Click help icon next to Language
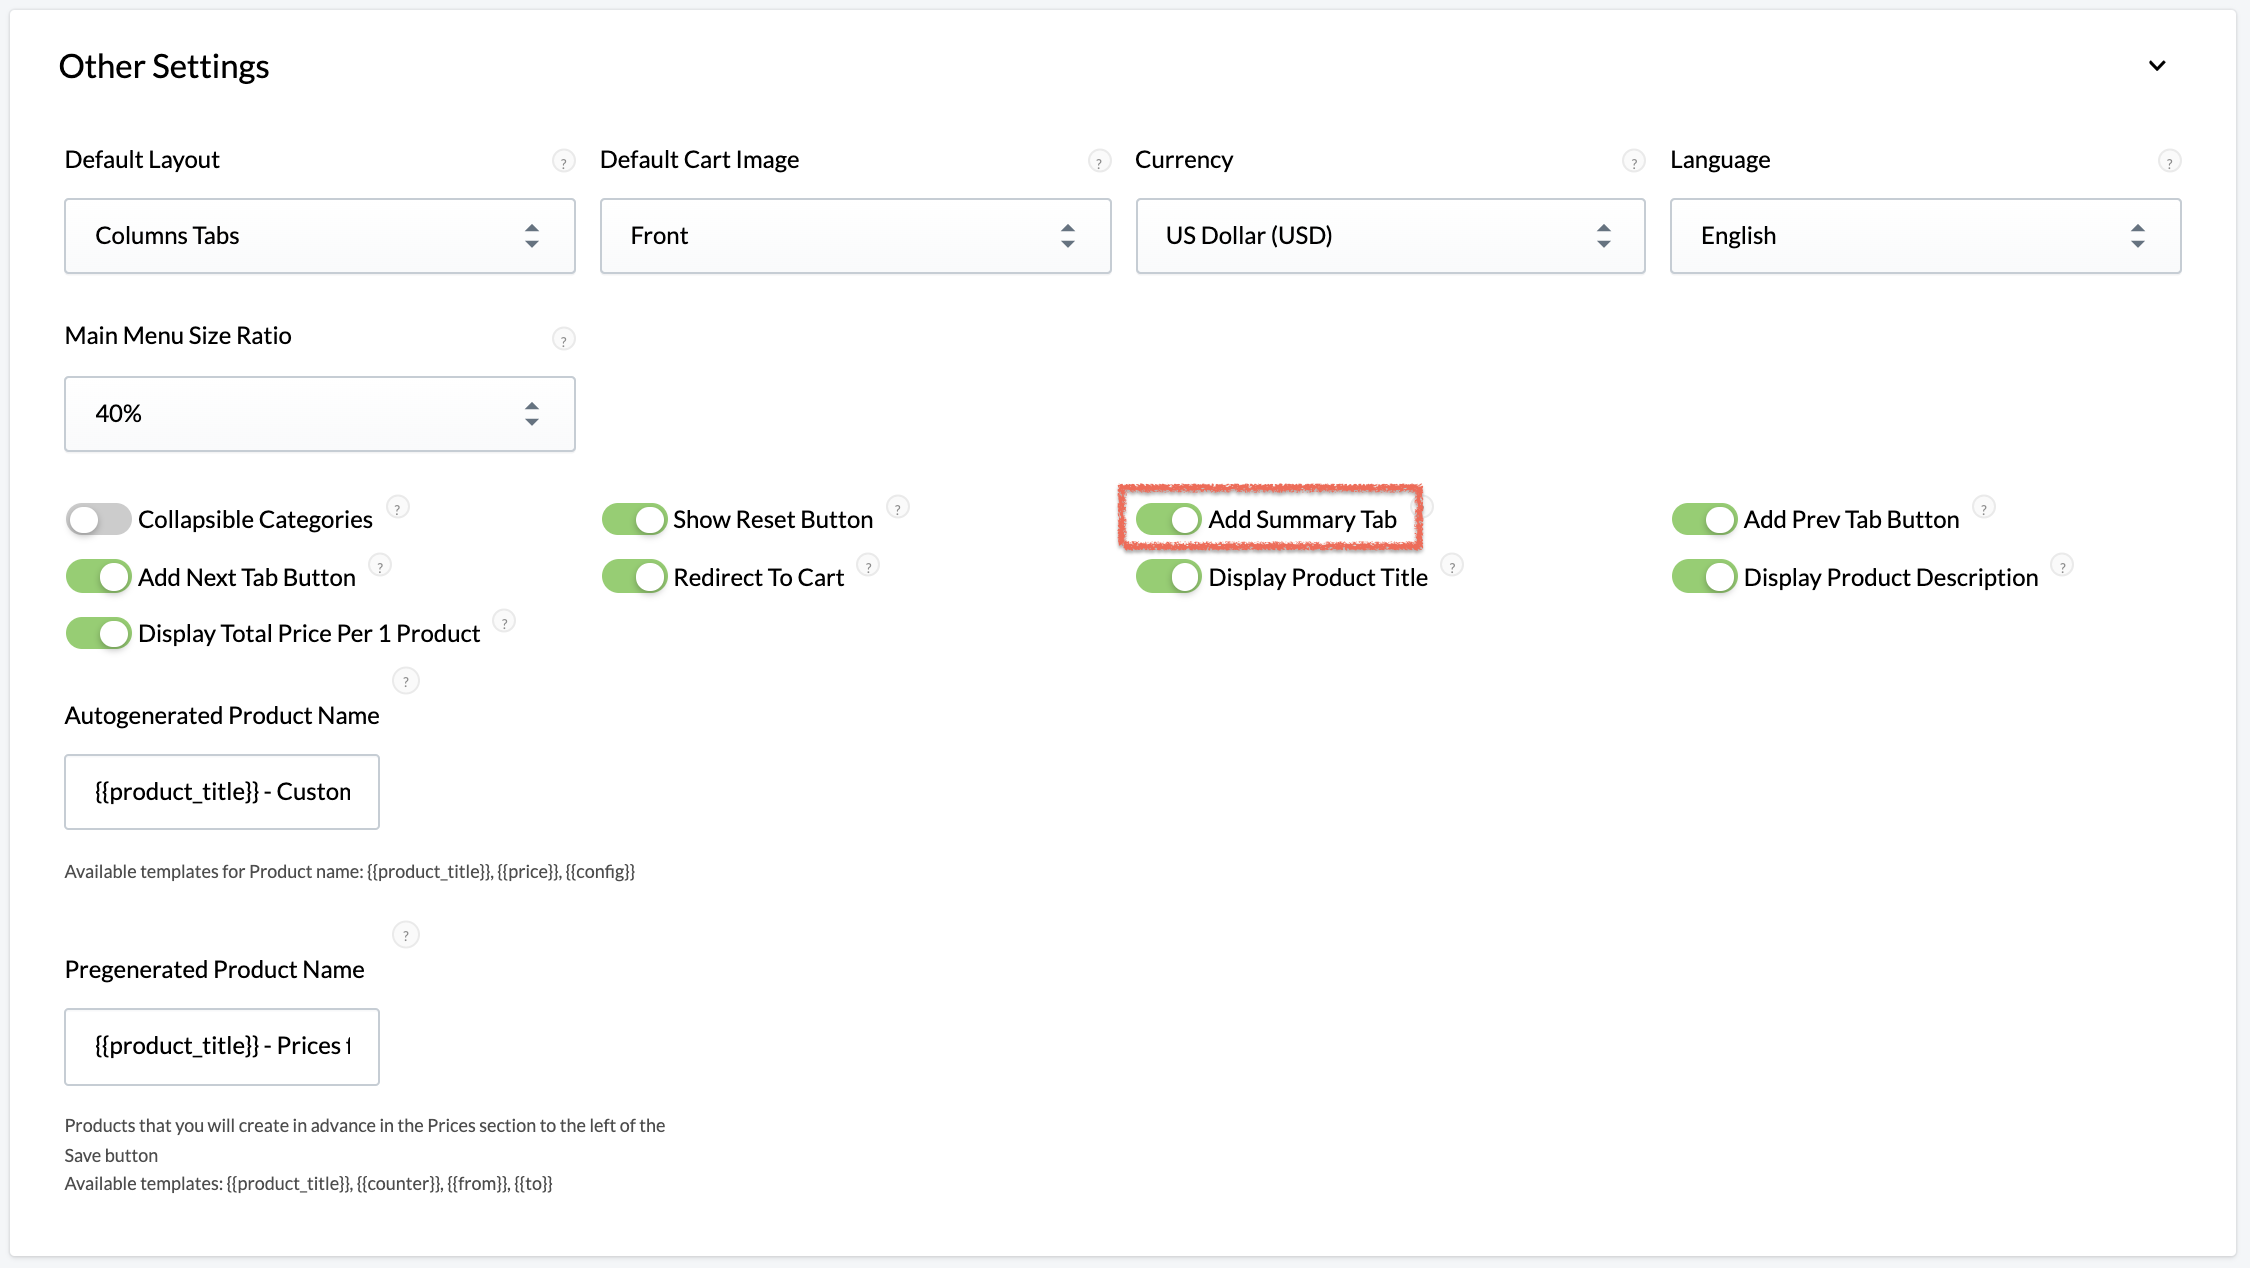 tap(2169, 161)
